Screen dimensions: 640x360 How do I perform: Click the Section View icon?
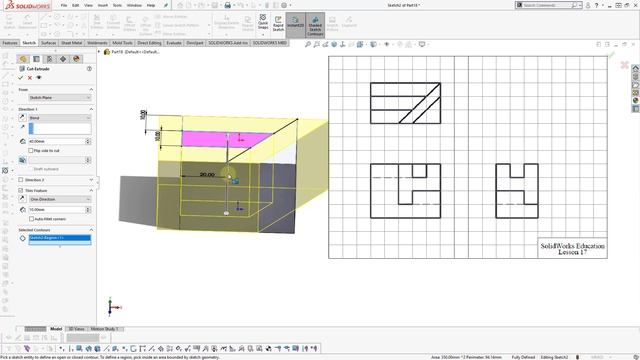pyautogui.click(x=334, y=44)
